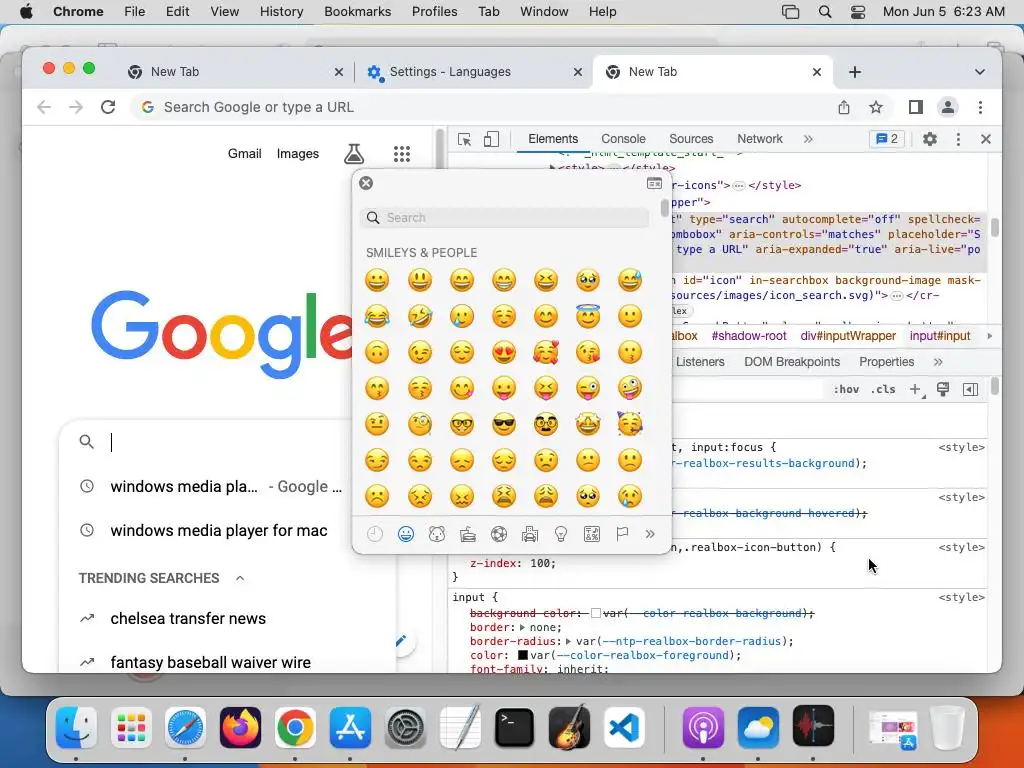The height and width of the screenshot is (768, 1024).
Task: Open the Properties pane tab
Action: (x=886, y=362)
